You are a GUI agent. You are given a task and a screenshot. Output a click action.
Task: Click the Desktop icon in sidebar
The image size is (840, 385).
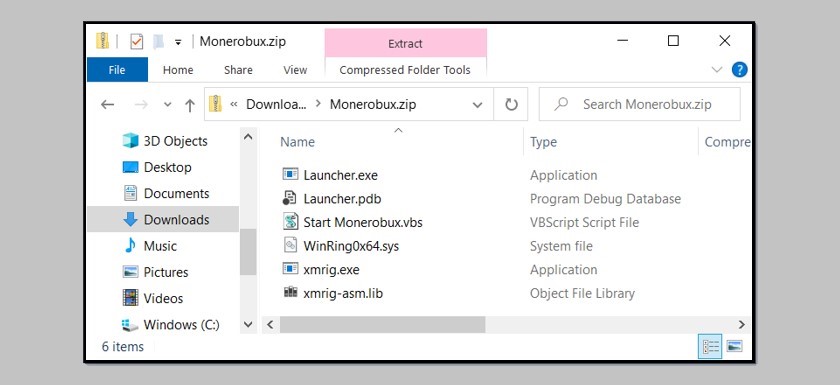pyautogui.click(x=130, y=167)
